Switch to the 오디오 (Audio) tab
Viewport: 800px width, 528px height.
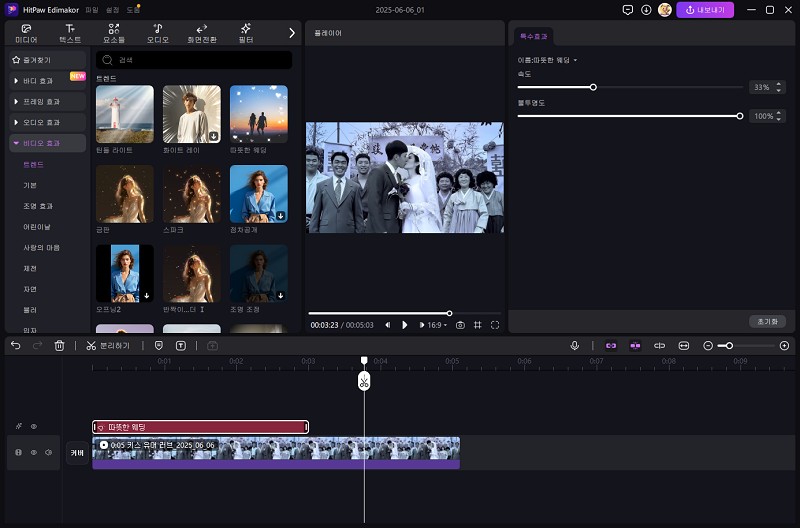[158, 33]
